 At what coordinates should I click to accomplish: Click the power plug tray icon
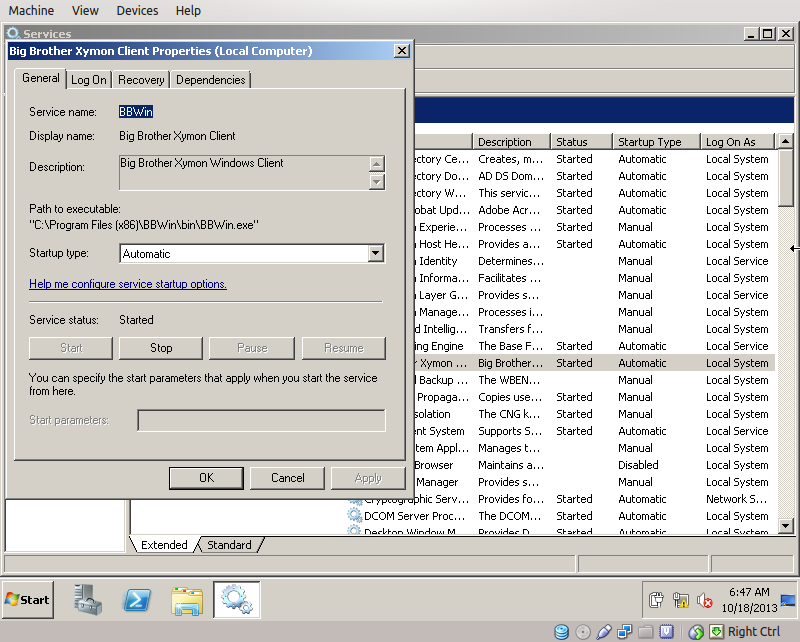click(x=656, y=600)
